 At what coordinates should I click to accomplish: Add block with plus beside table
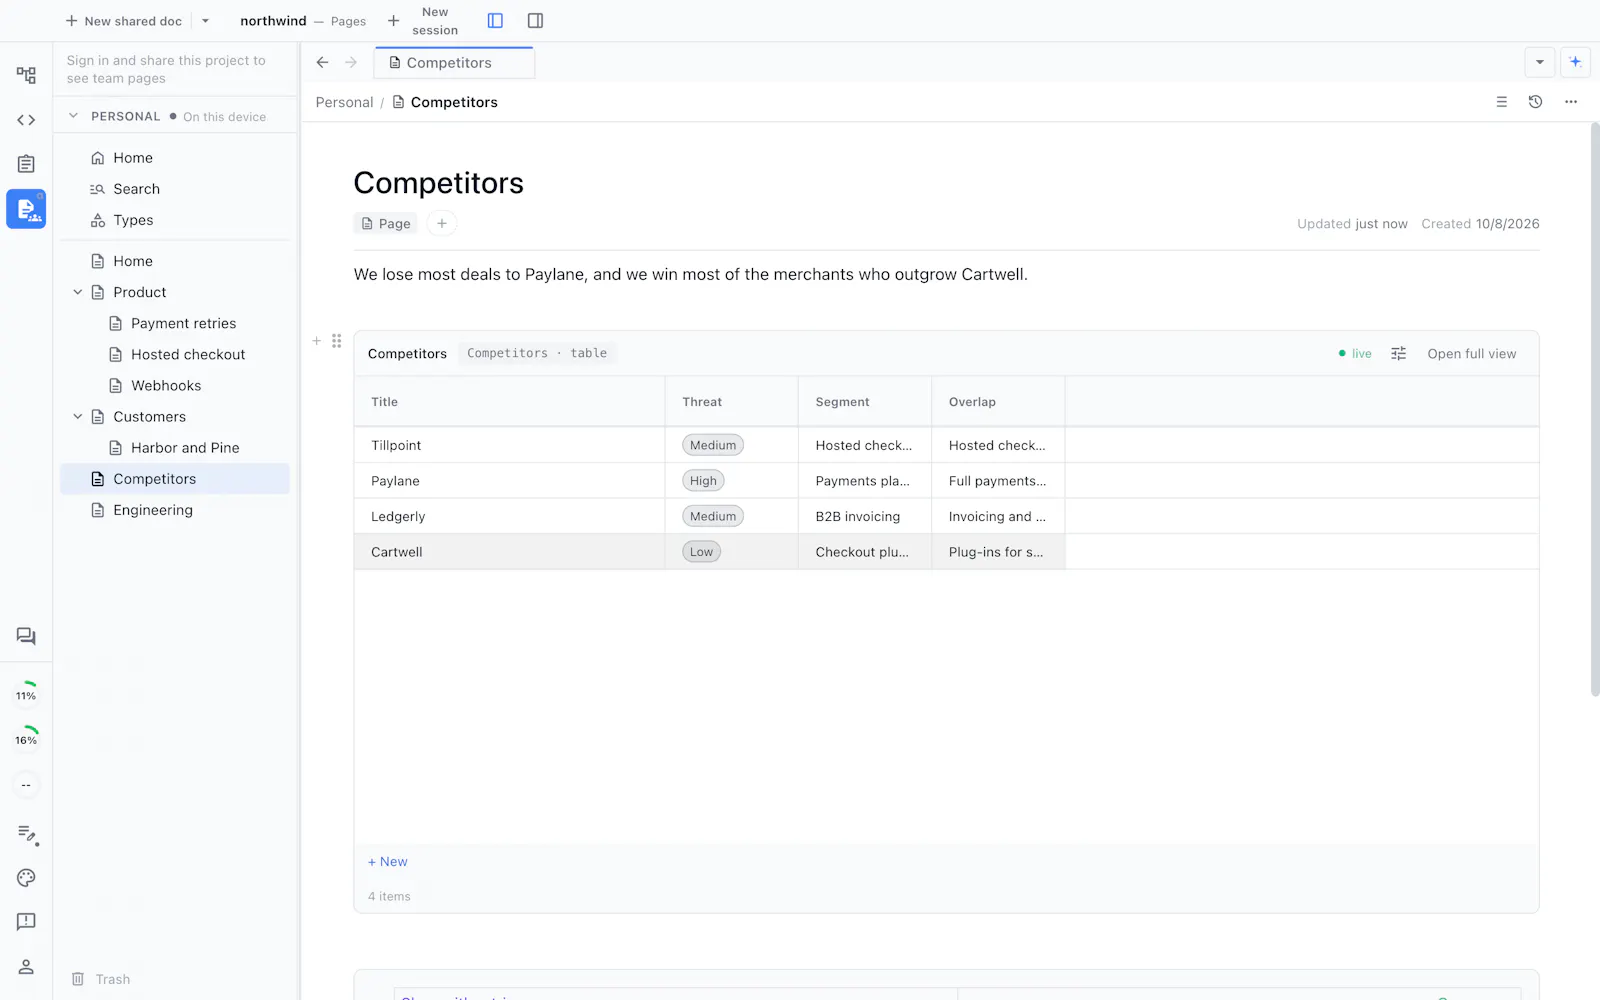tap(317, 341)
